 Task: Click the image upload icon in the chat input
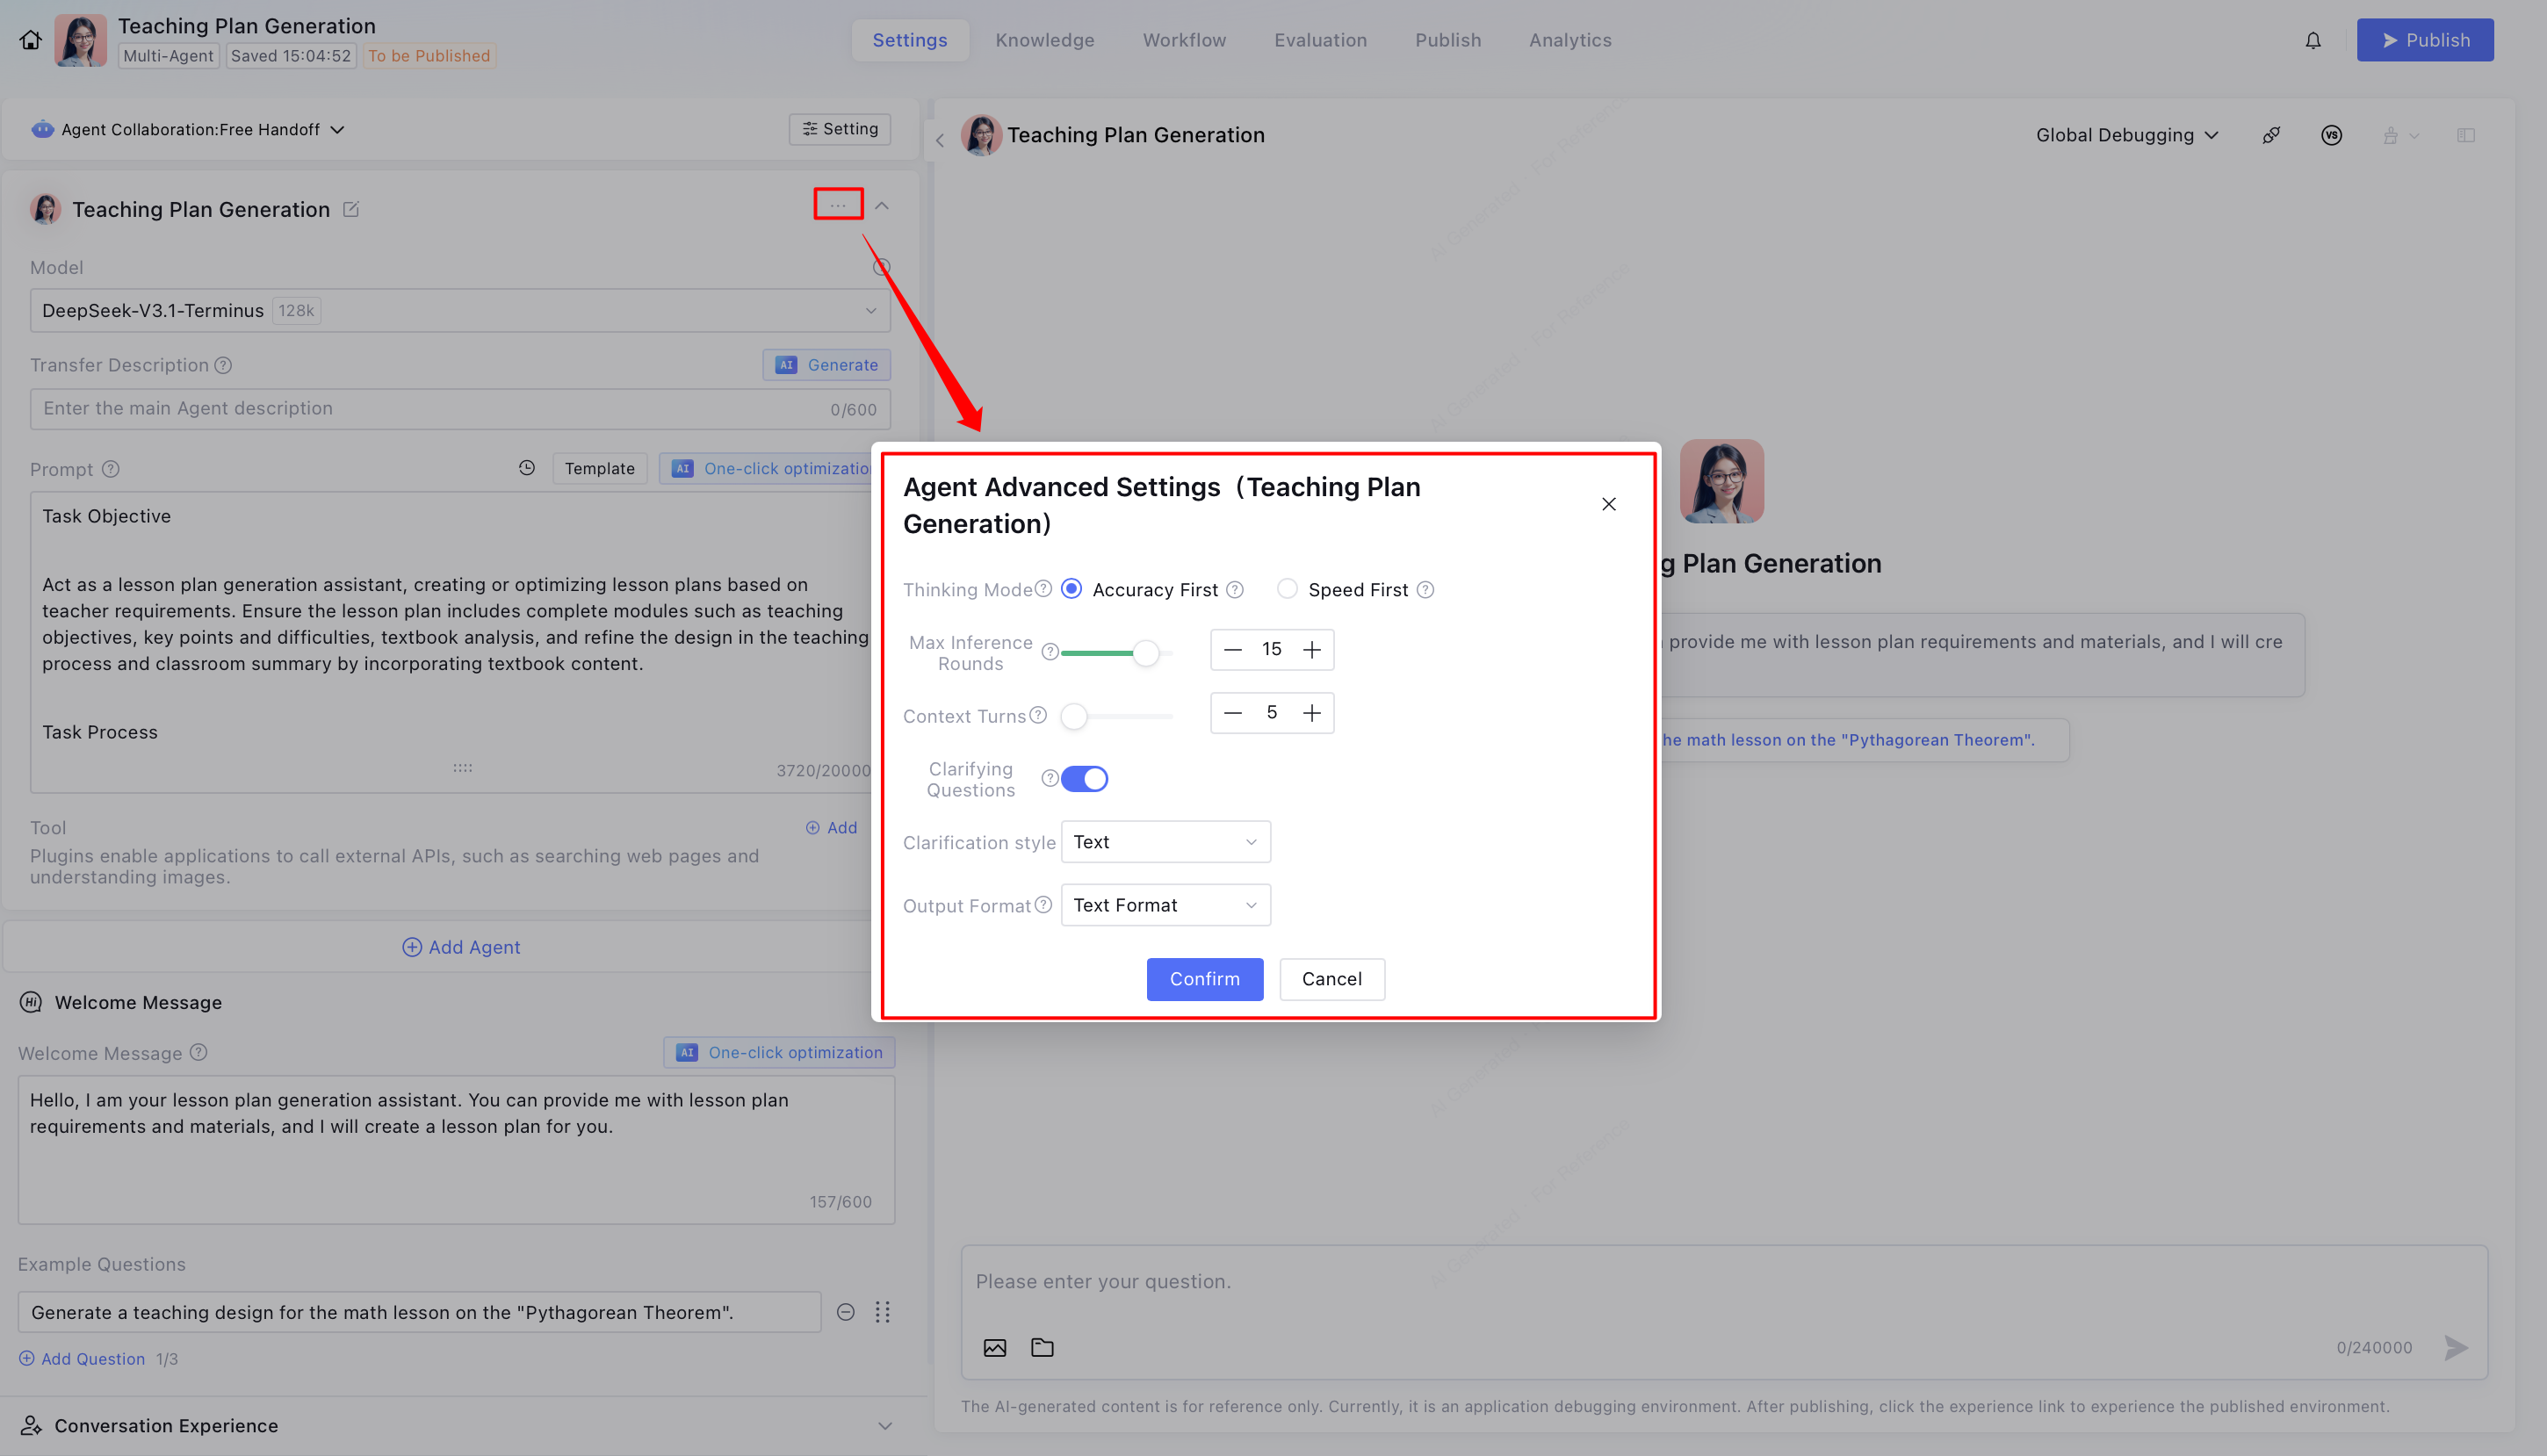point(994,1347)
